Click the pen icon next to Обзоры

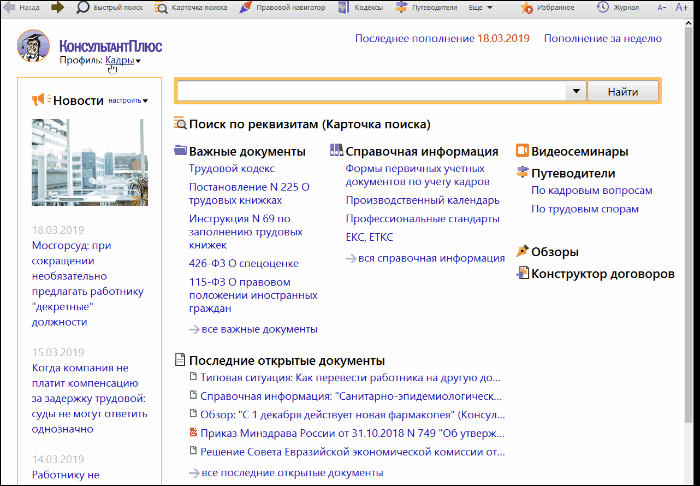coord(522,251)
